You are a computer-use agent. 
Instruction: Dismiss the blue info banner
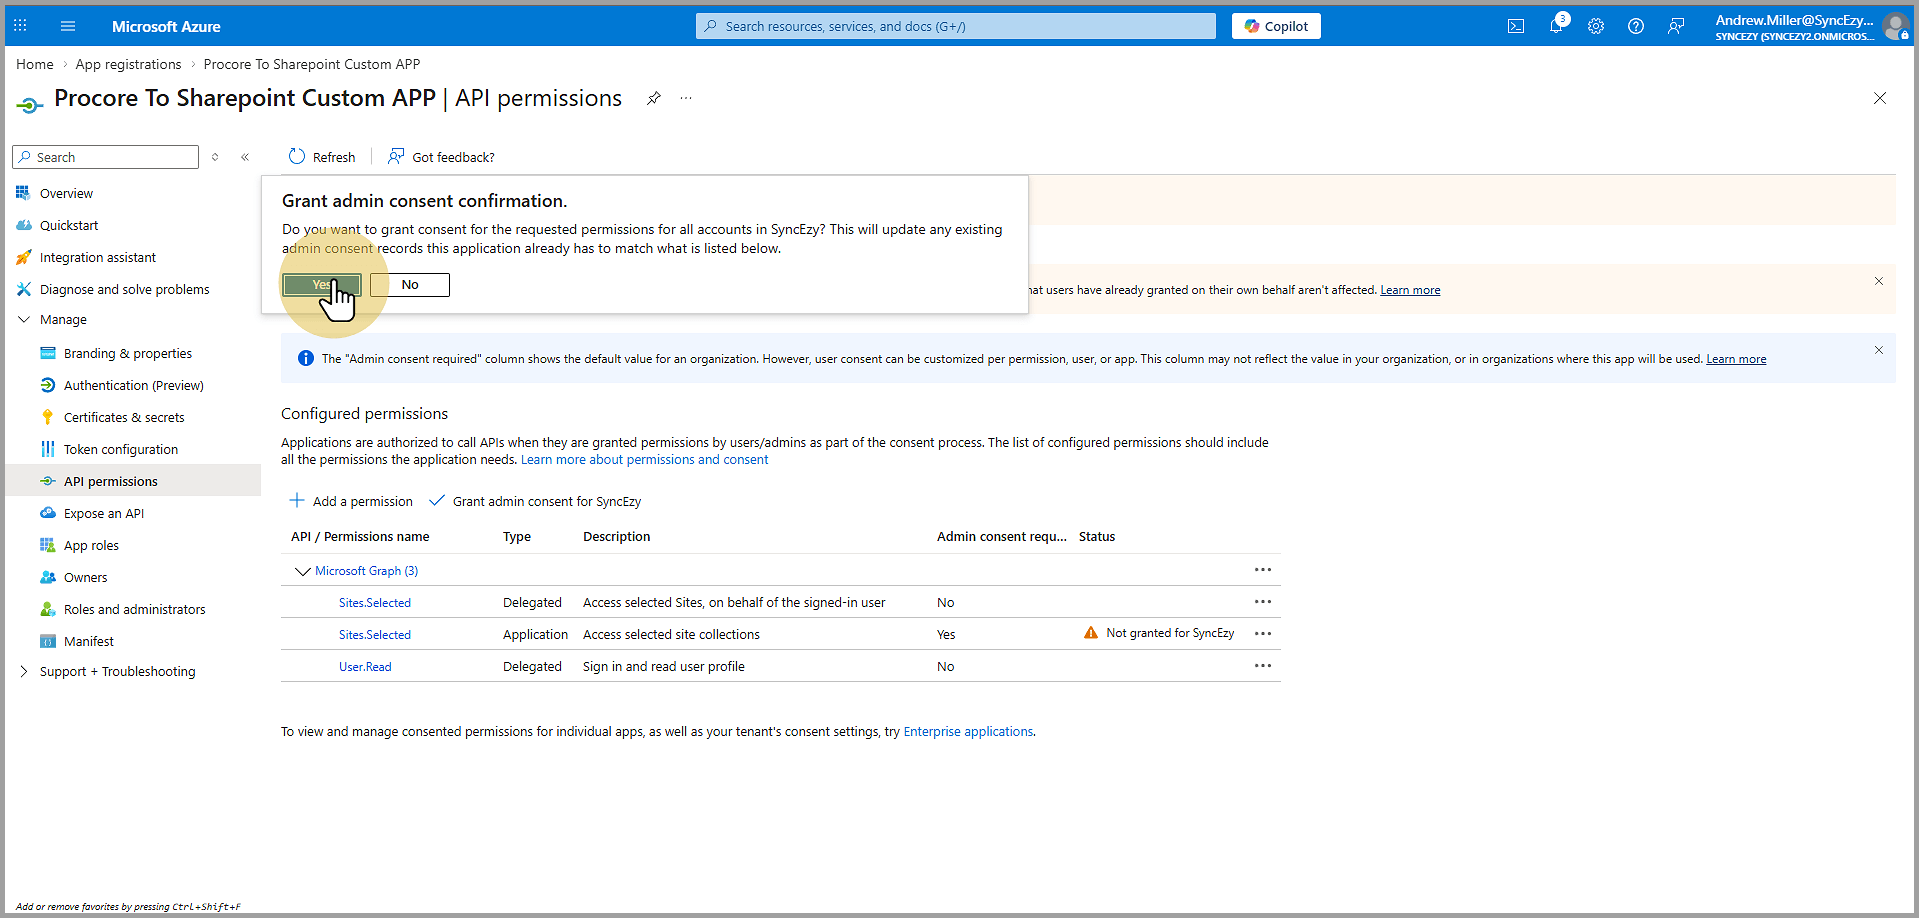point(1879,350)
